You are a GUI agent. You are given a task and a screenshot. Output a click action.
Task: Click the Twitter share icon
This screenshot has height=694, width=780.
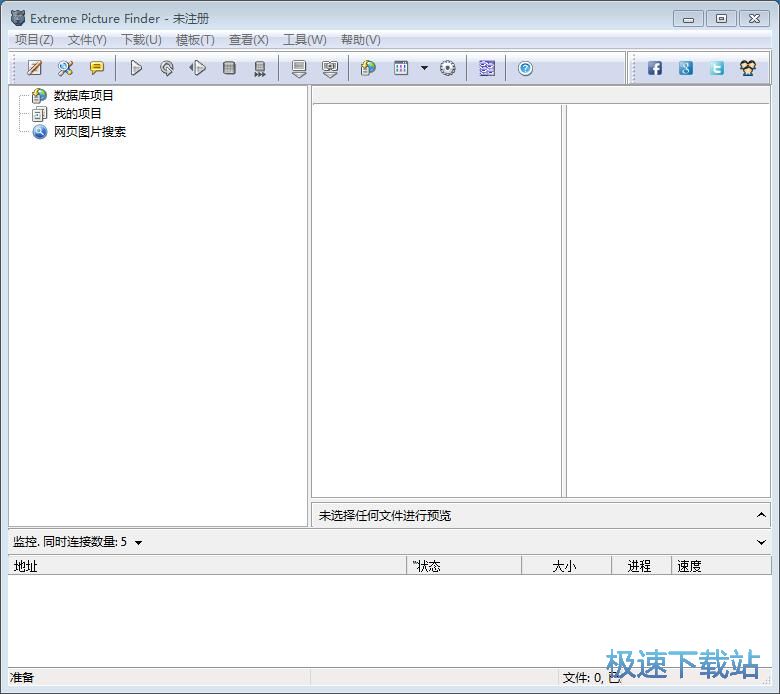(x=717, y=68)
